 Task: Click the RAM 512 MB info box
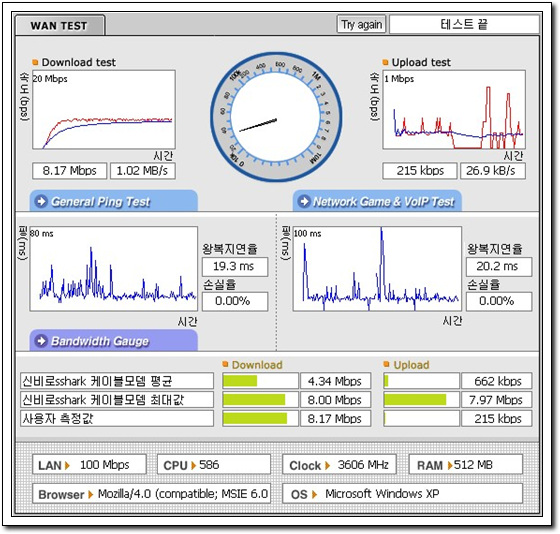pyautogui.click(x=466, y=464)
